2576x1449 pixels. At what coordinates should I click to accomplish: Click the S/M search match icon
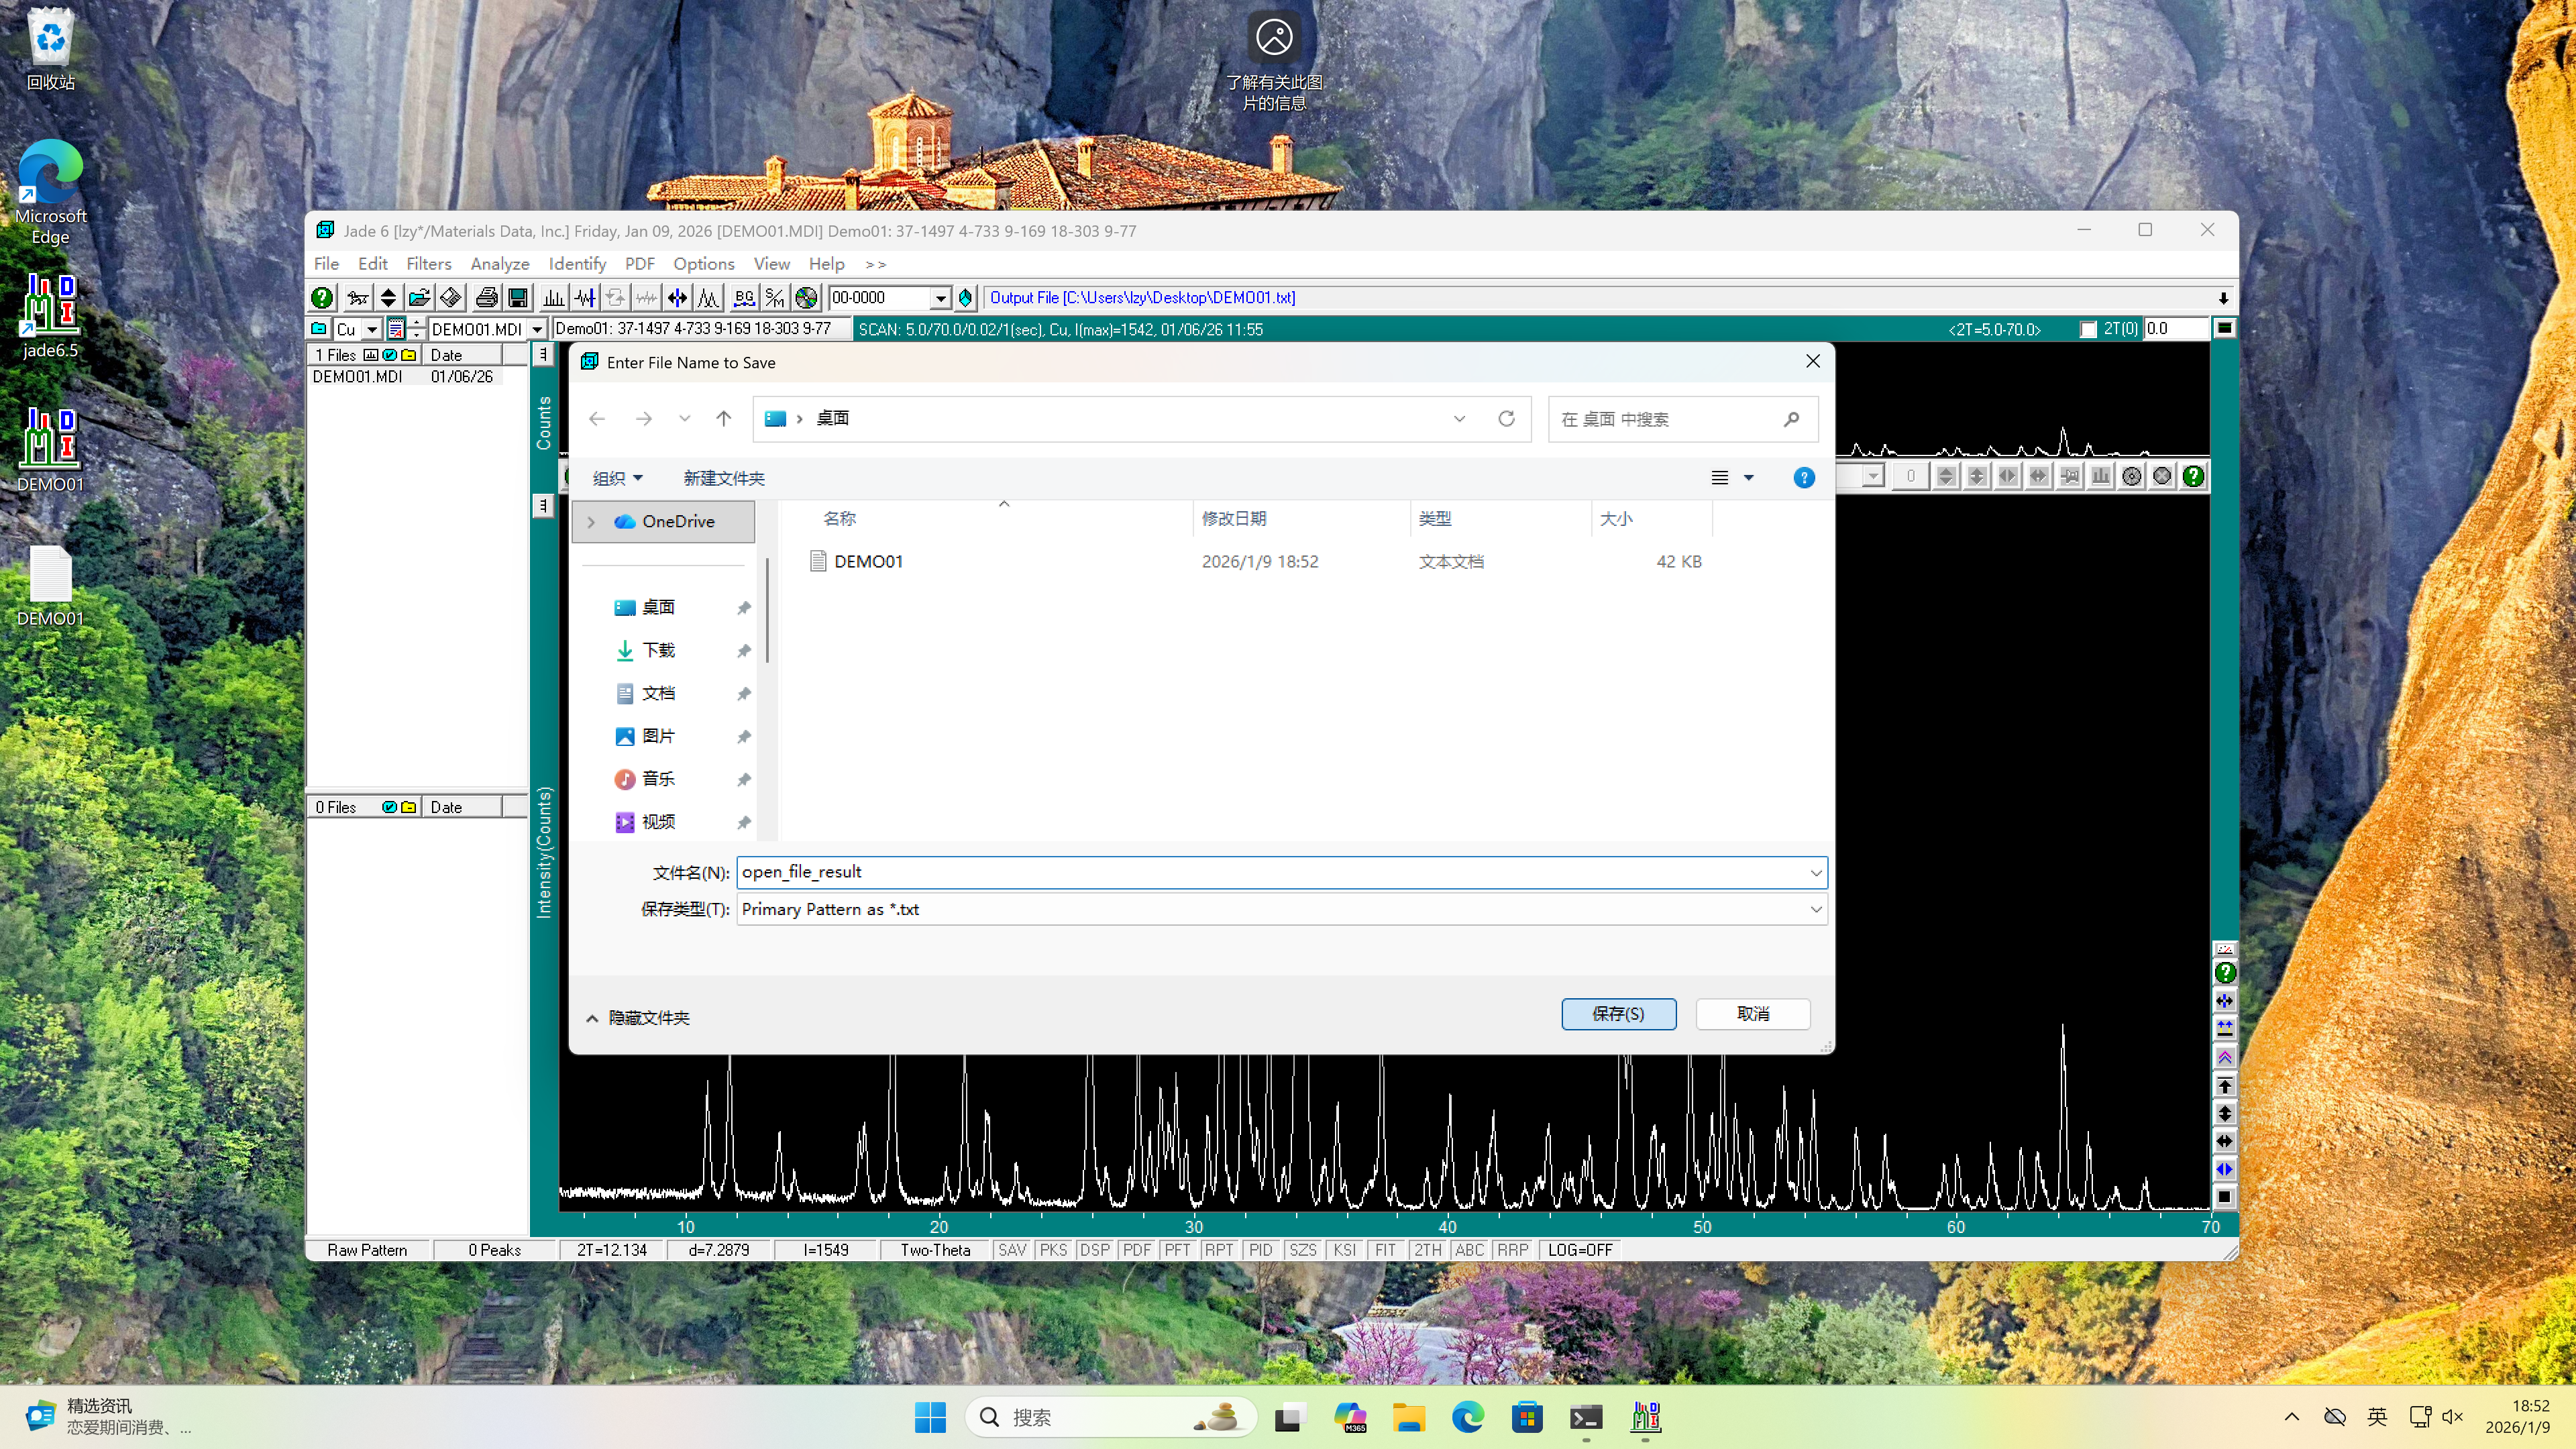(x=775, y=297)
